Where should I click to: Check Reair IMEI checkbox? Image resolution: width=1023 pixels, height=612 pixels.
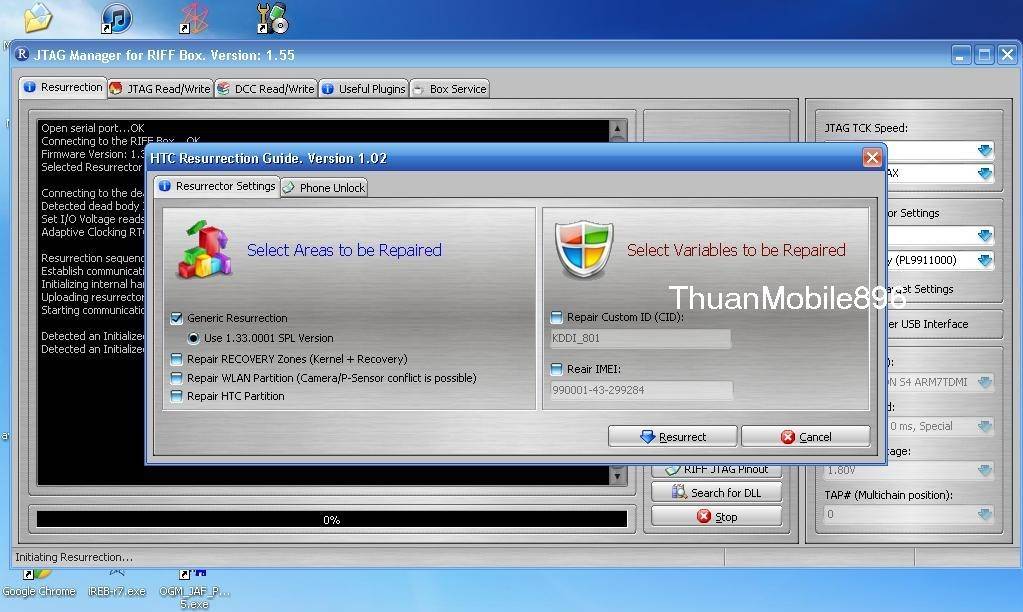[557, 369]
